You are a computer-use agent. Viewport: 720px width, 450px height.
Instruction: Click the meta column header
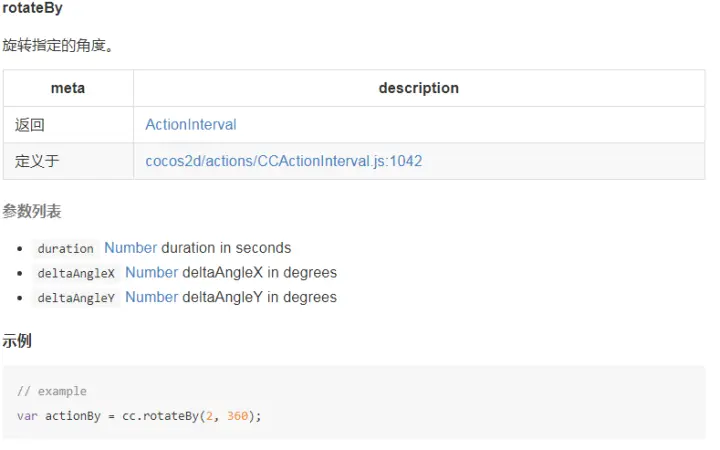68,88
